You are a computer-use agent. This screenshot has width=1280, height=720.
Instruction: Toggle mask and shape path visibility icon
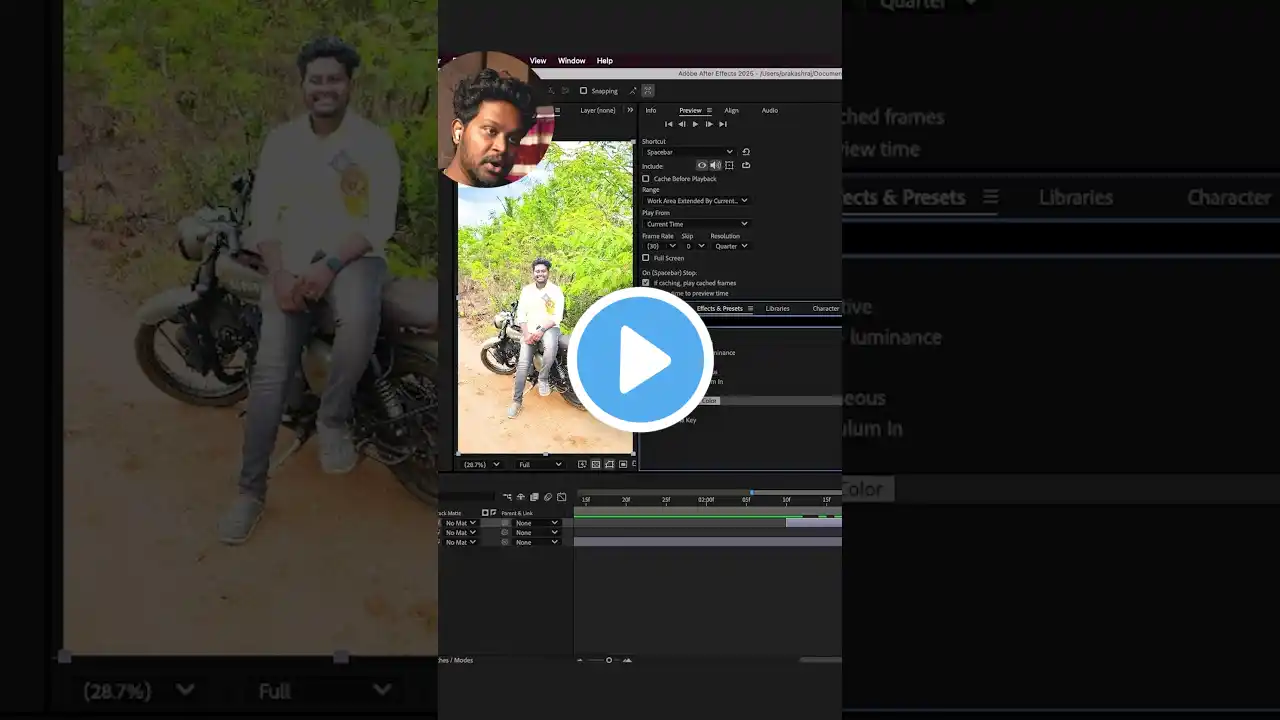pos(609,464)
